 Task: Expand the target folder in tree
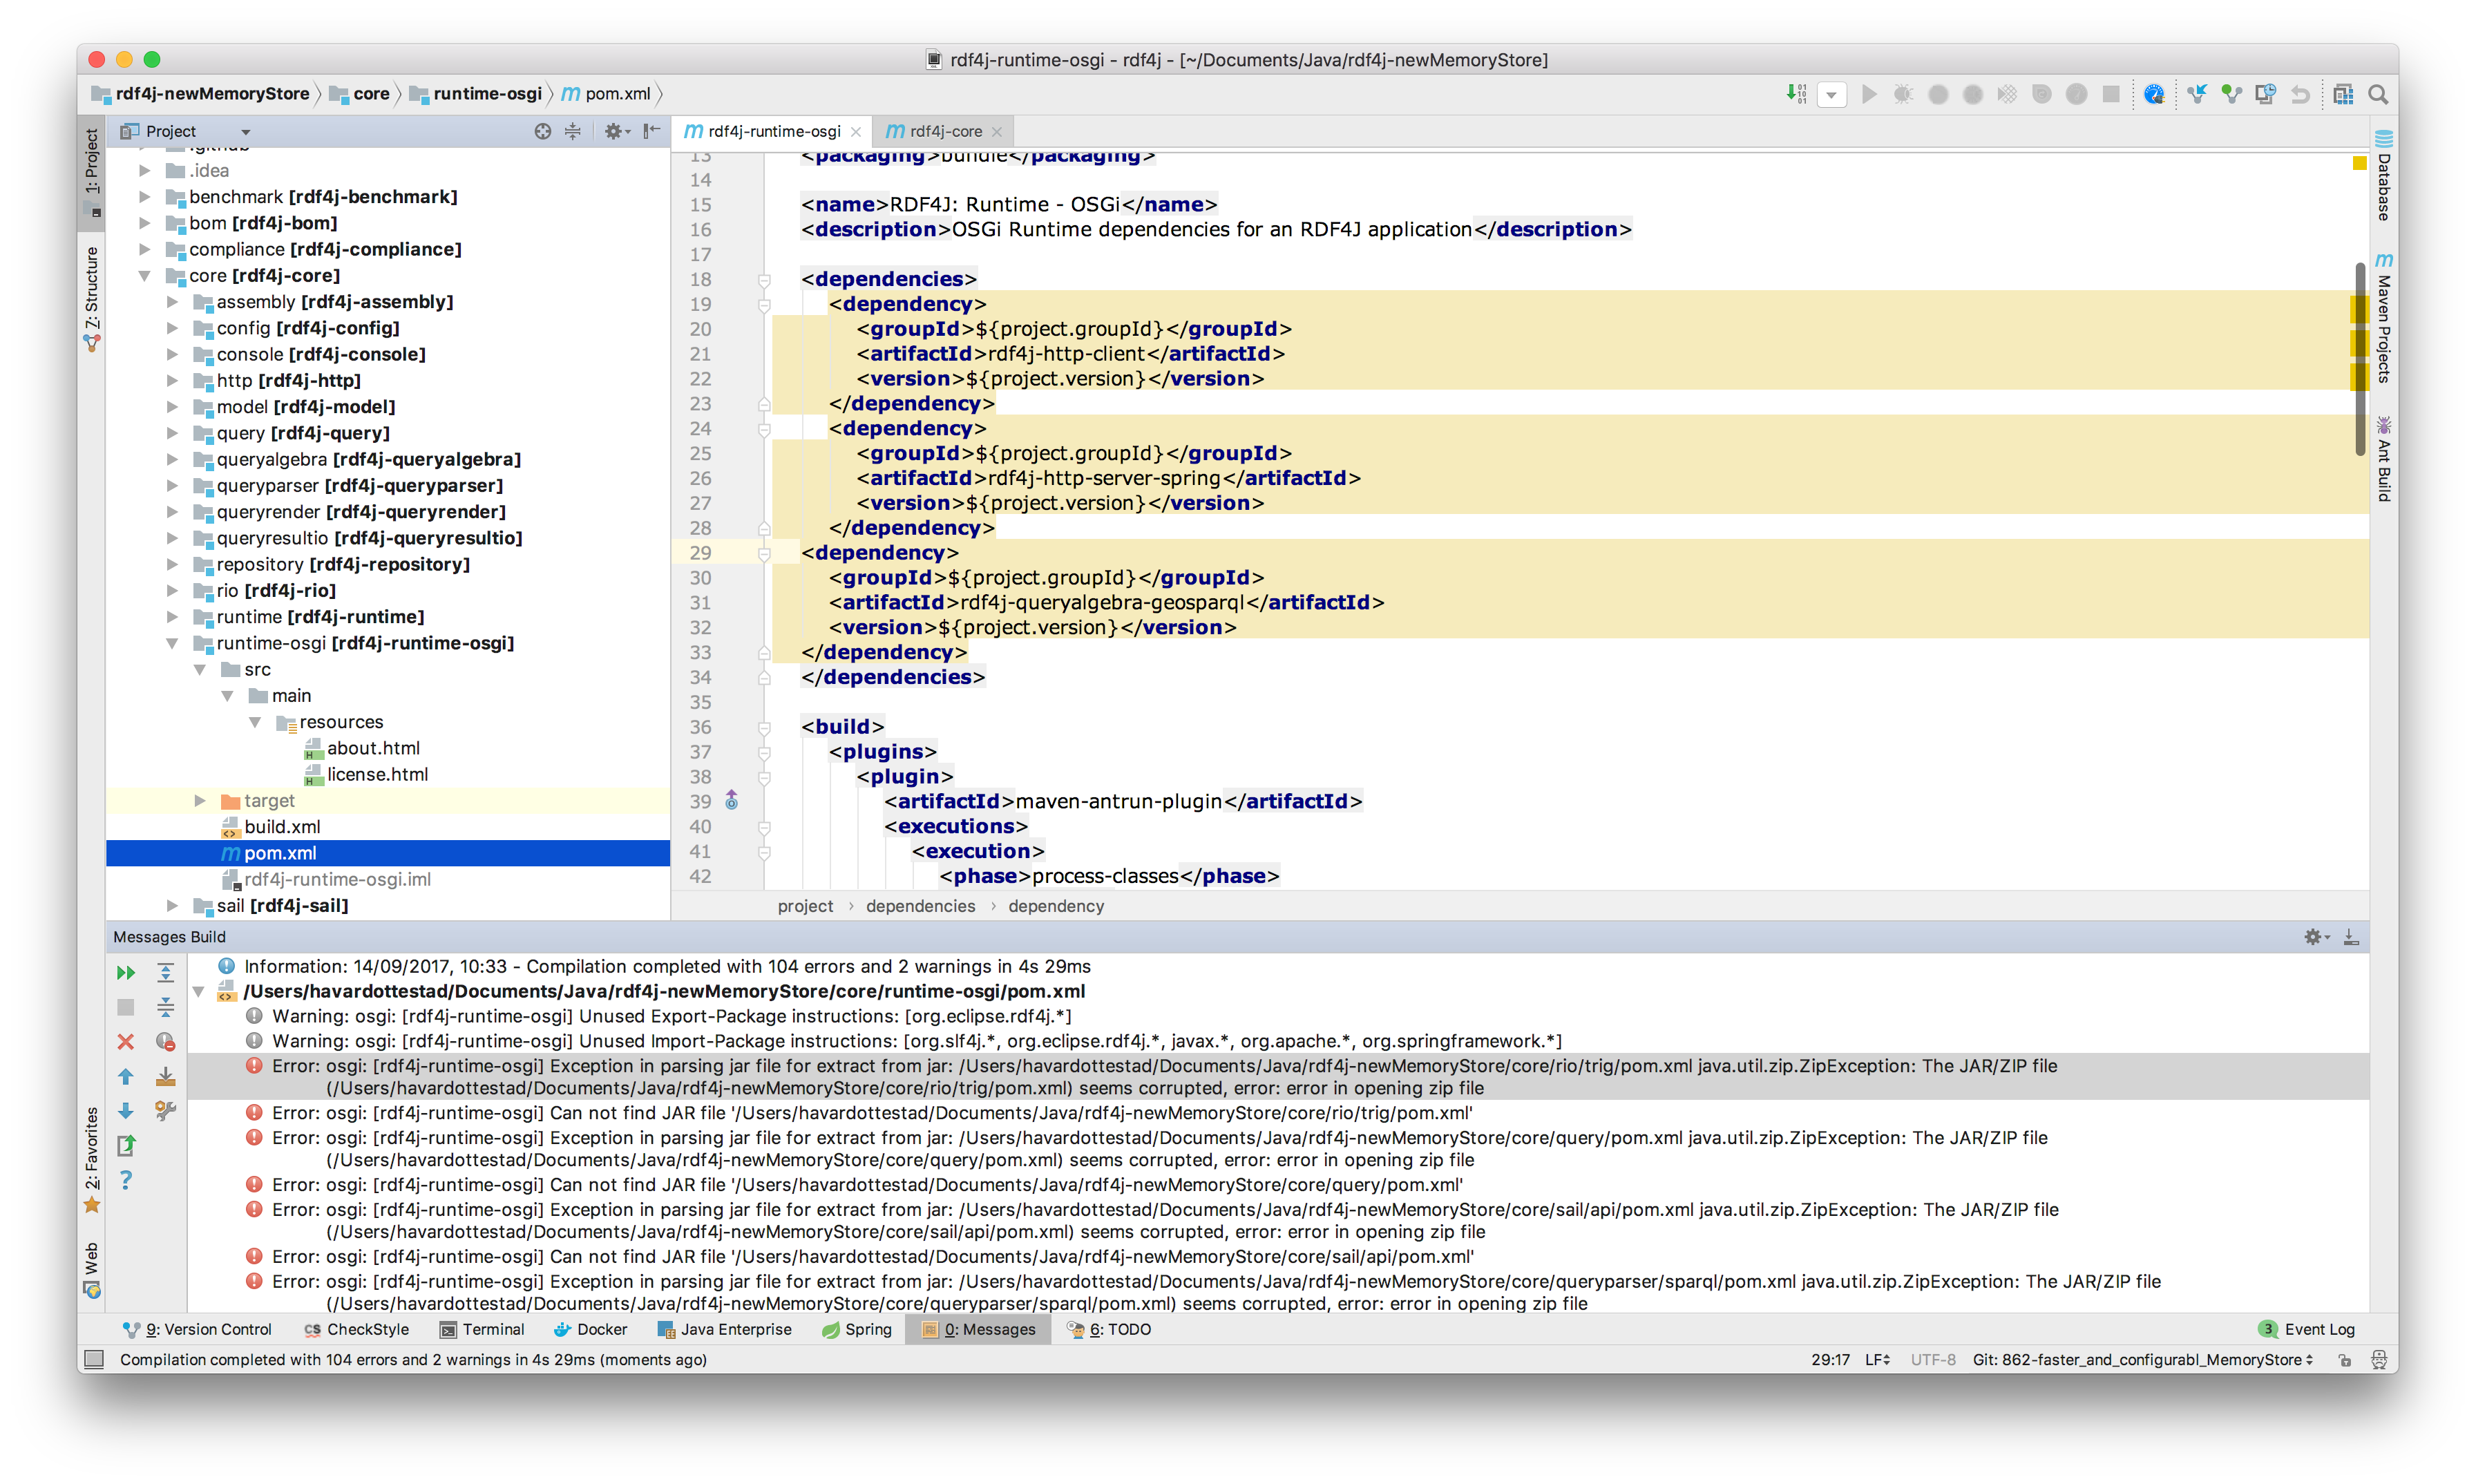pyautogui.click(x=200, y=801)
